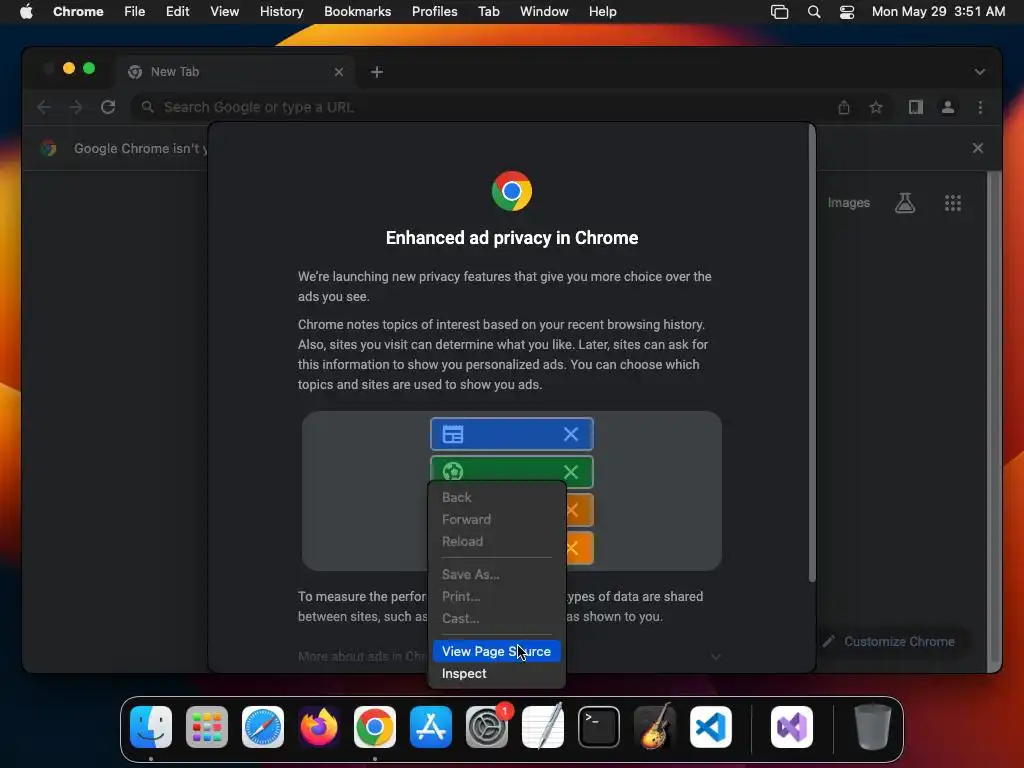Open the purple Visual Studio dock icon
1024x768 pixels.
[792, 727]
